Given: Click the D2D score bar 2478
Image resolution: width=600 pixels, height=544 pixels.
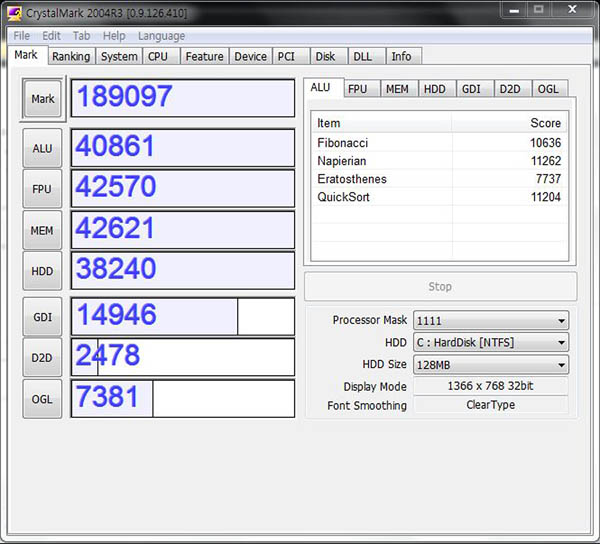Looking at the screenshot, I should coord(183,357).
